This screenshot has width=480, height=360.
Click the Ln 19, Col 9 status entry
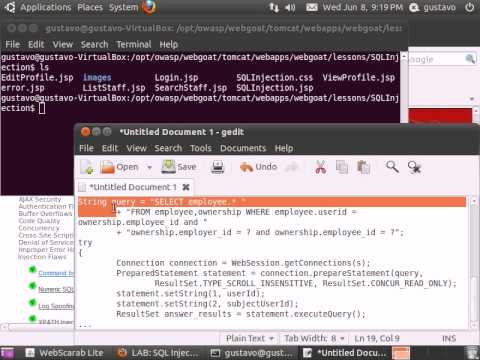tap(377, 338)
